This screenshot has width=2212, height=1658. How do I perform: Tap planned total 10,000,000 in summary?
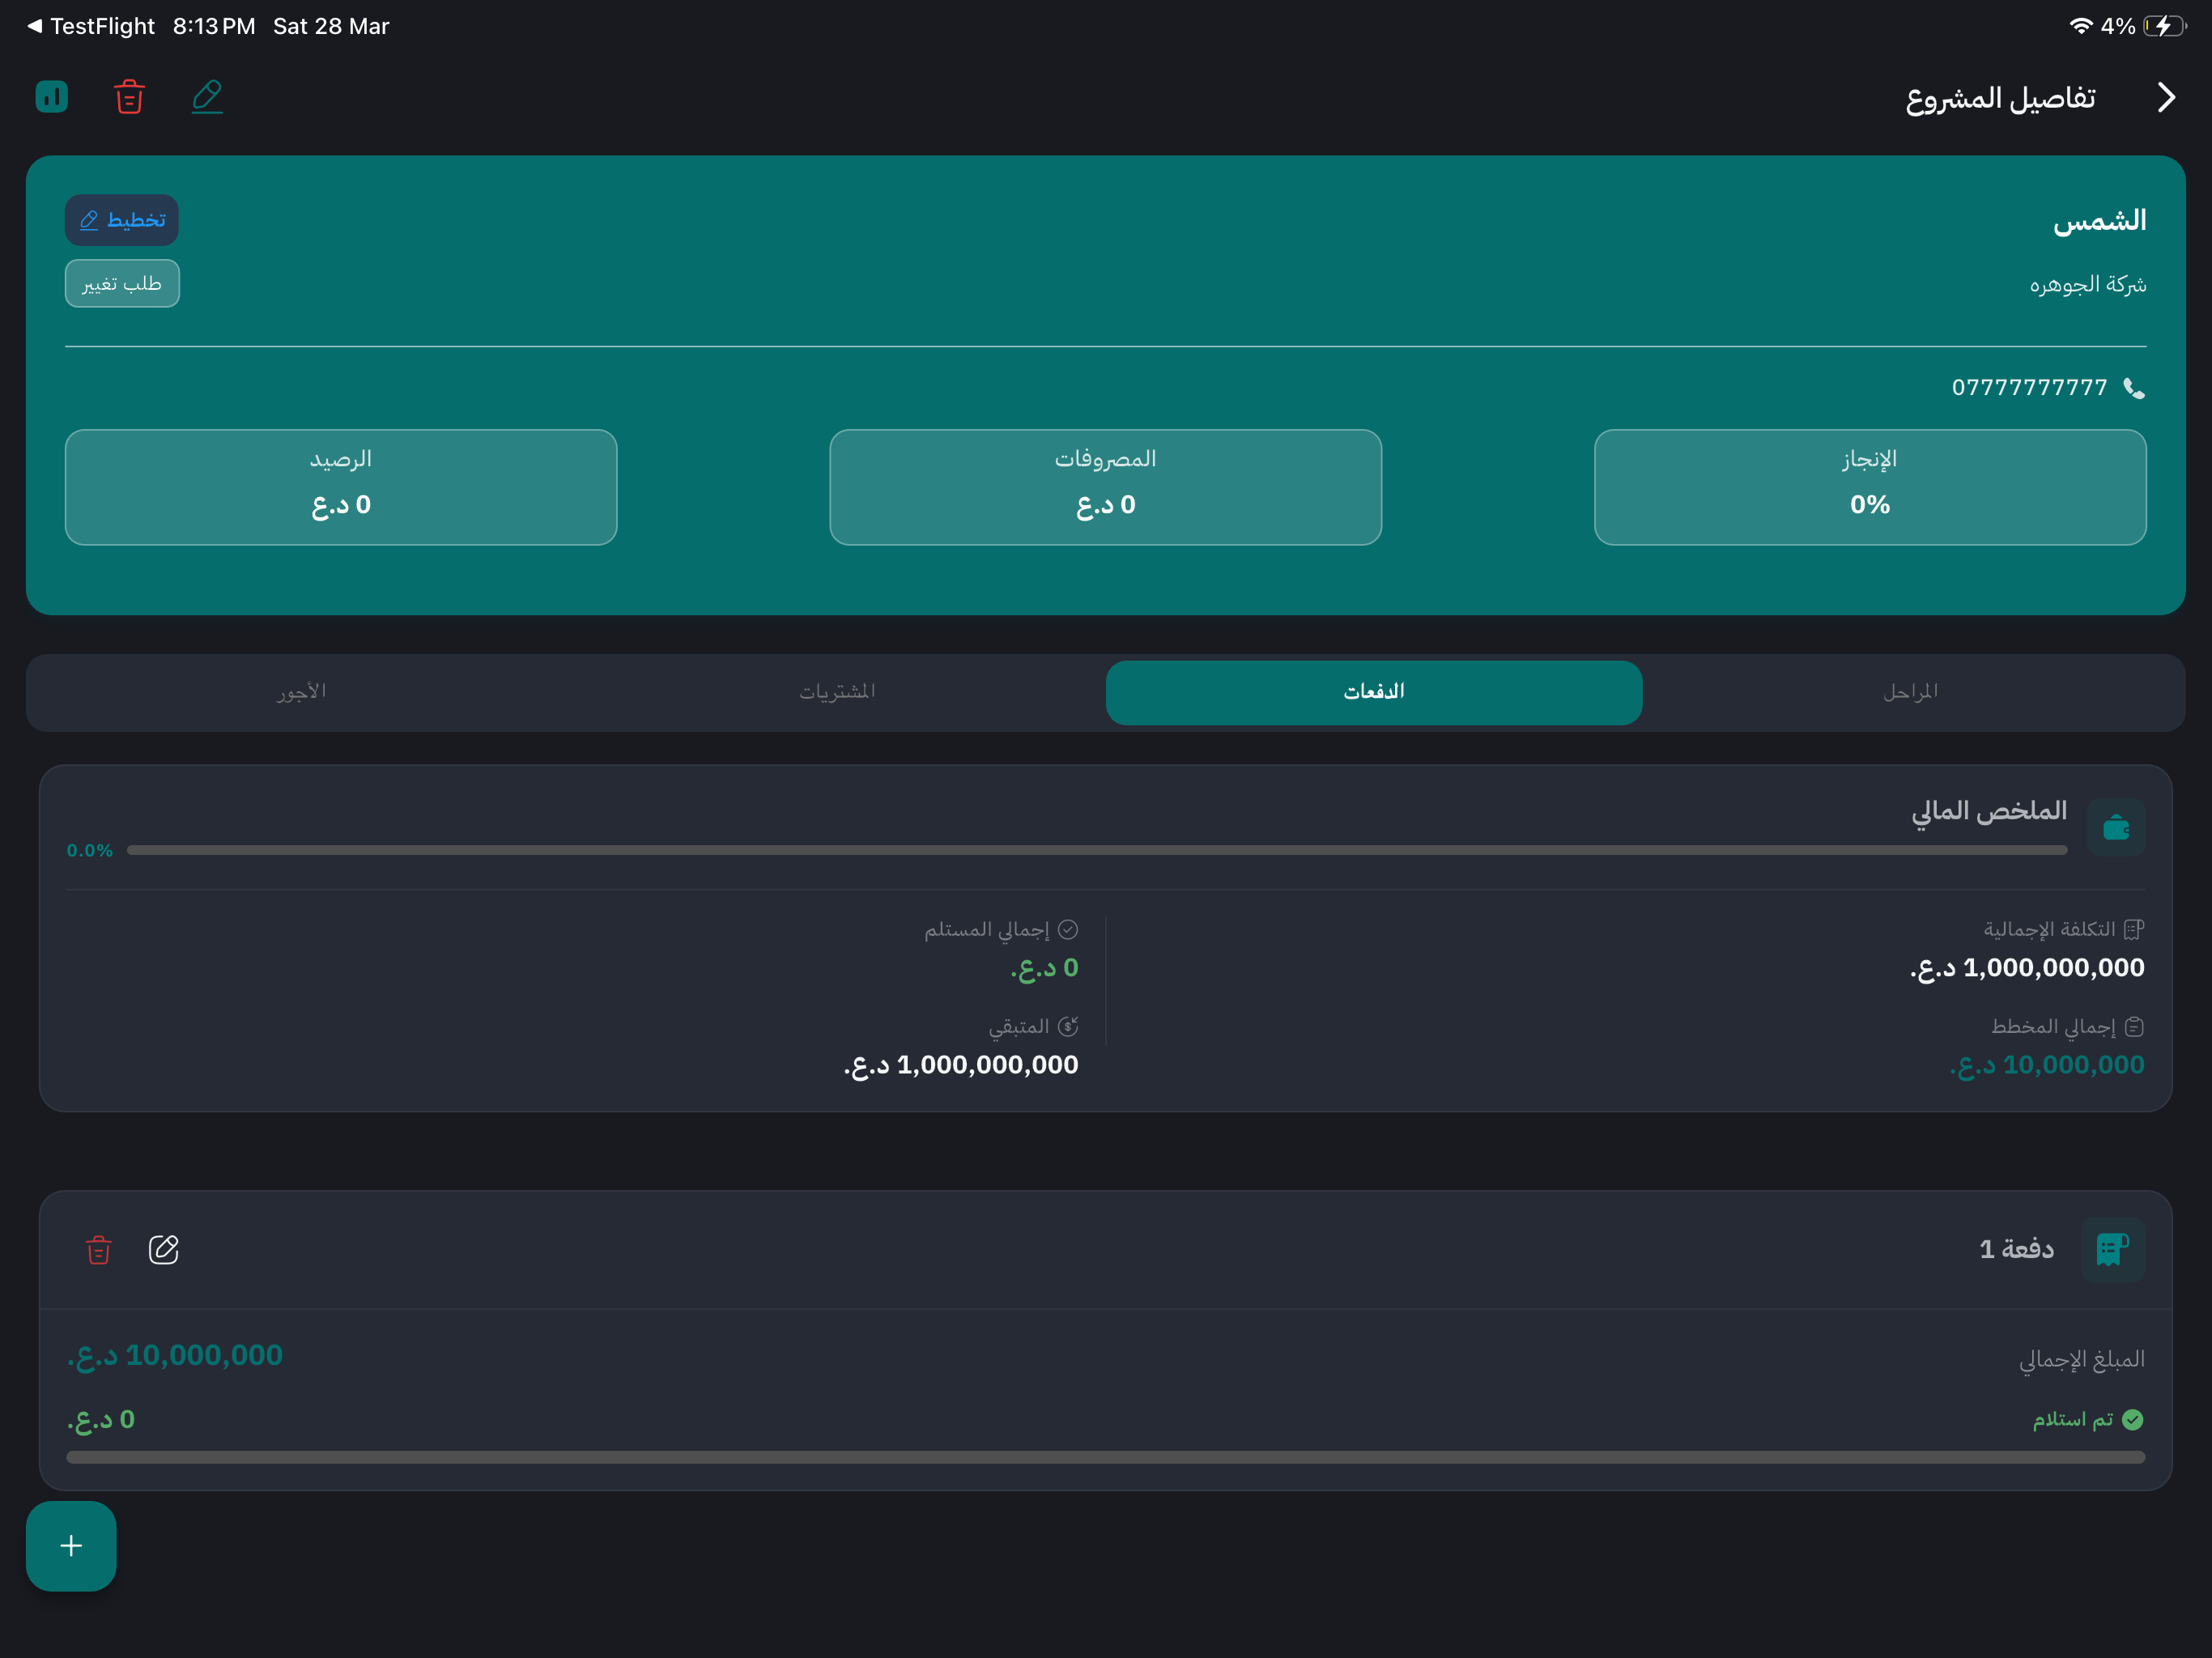tap(2047, 1065)
